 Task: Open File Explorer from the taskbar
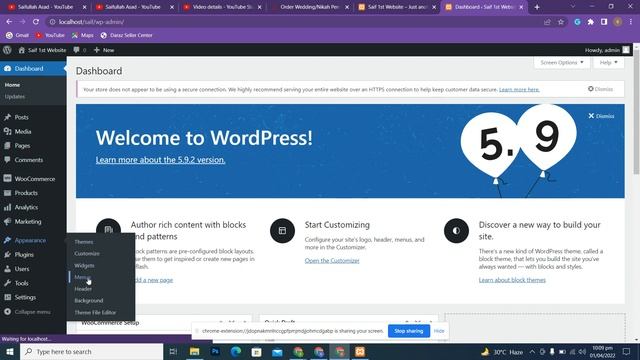194,351
